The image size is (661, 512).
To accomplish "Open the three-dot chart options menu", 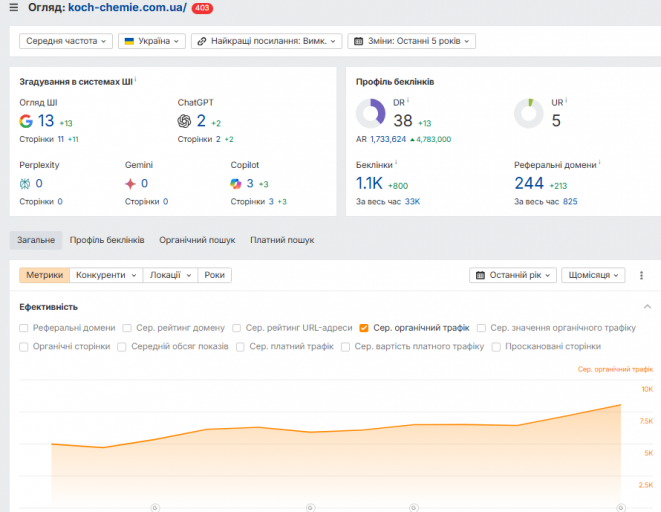I will pyautogui.click(x=641, y=275).
